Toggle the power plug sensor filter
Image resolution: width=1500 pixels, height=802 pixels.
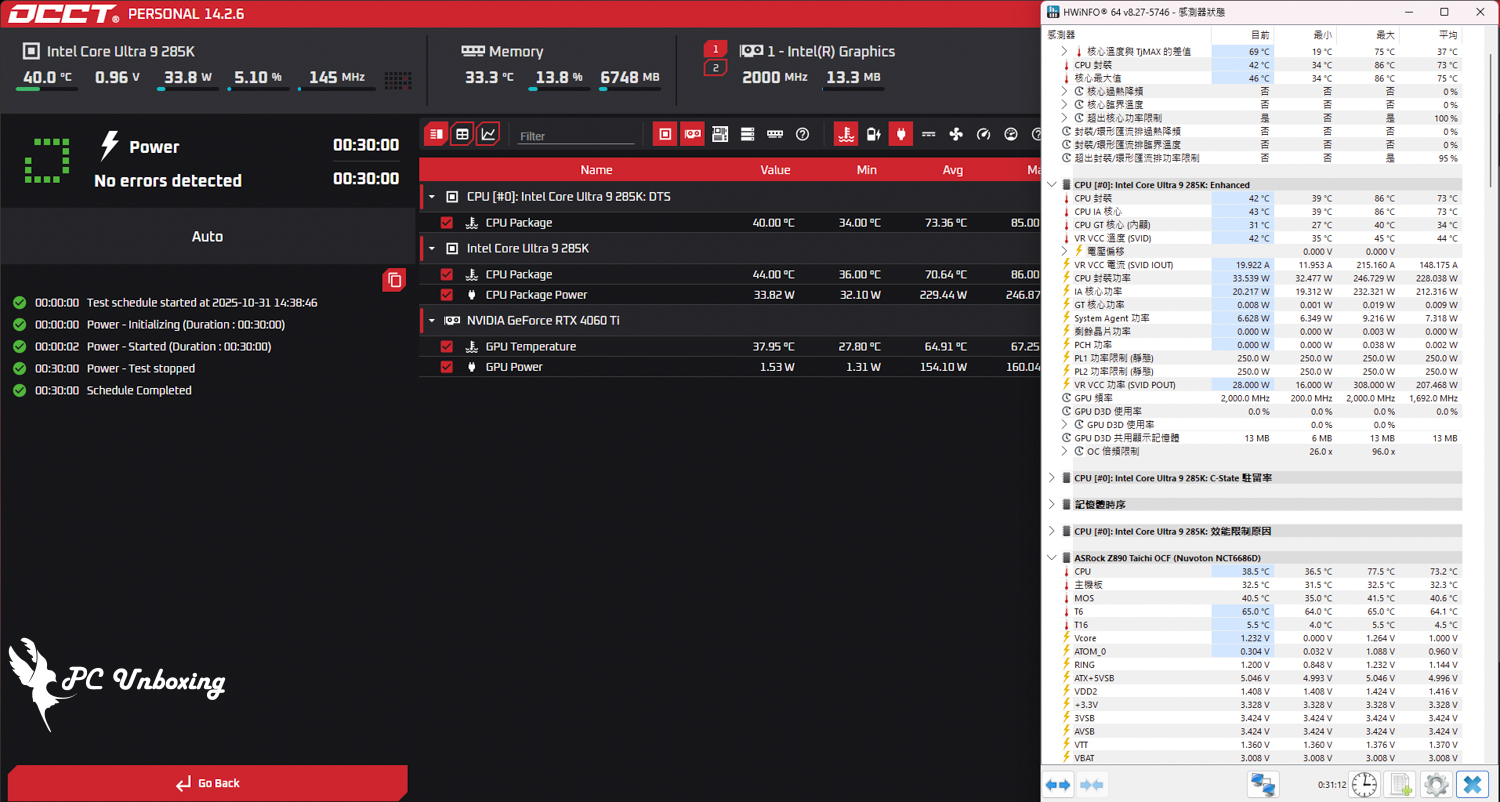click(x=901, y=134)
